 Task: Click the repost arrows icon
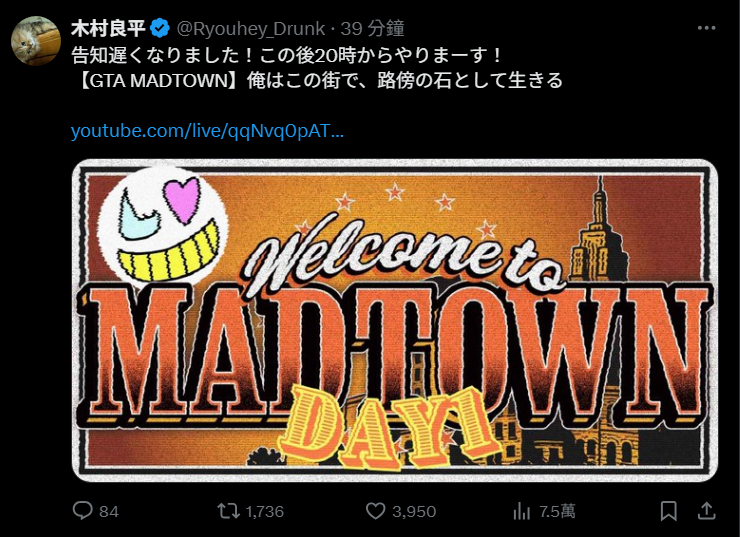pyautogui.click(x=228, y=511)
